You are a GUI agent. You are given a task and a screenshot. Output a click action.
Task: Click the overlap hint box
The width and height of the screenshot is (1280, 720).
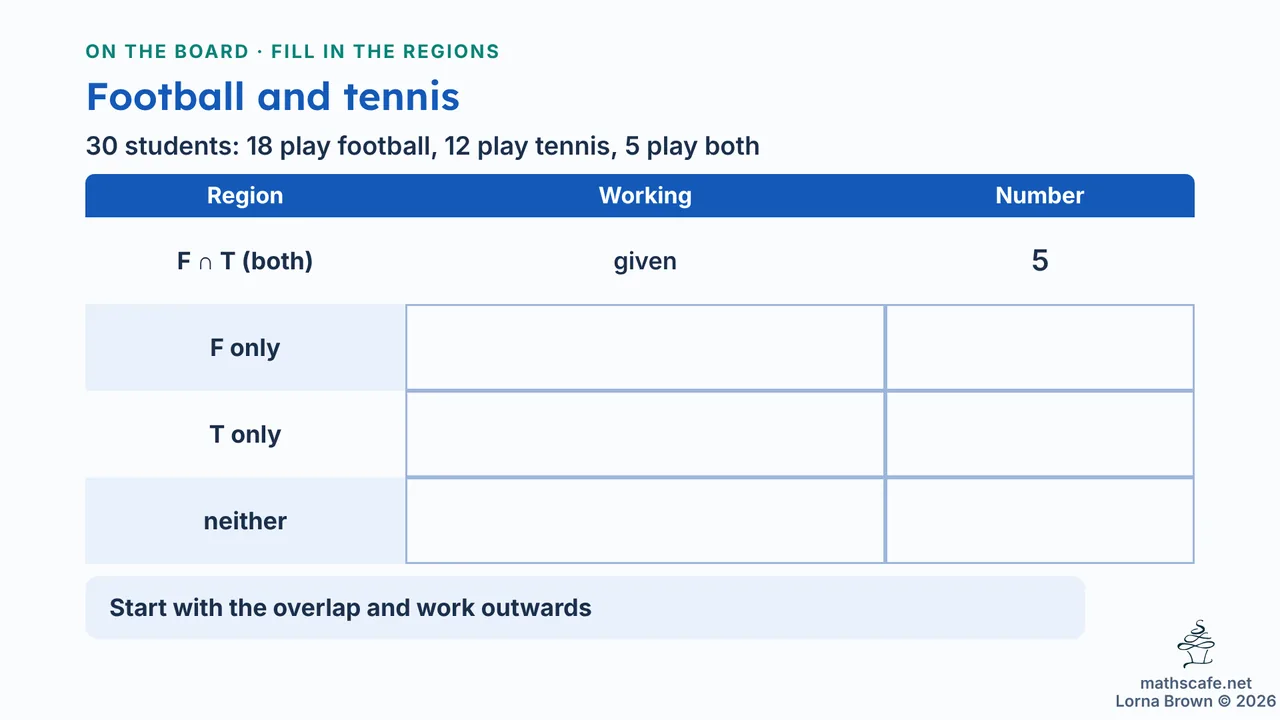(x=585, y=608)
